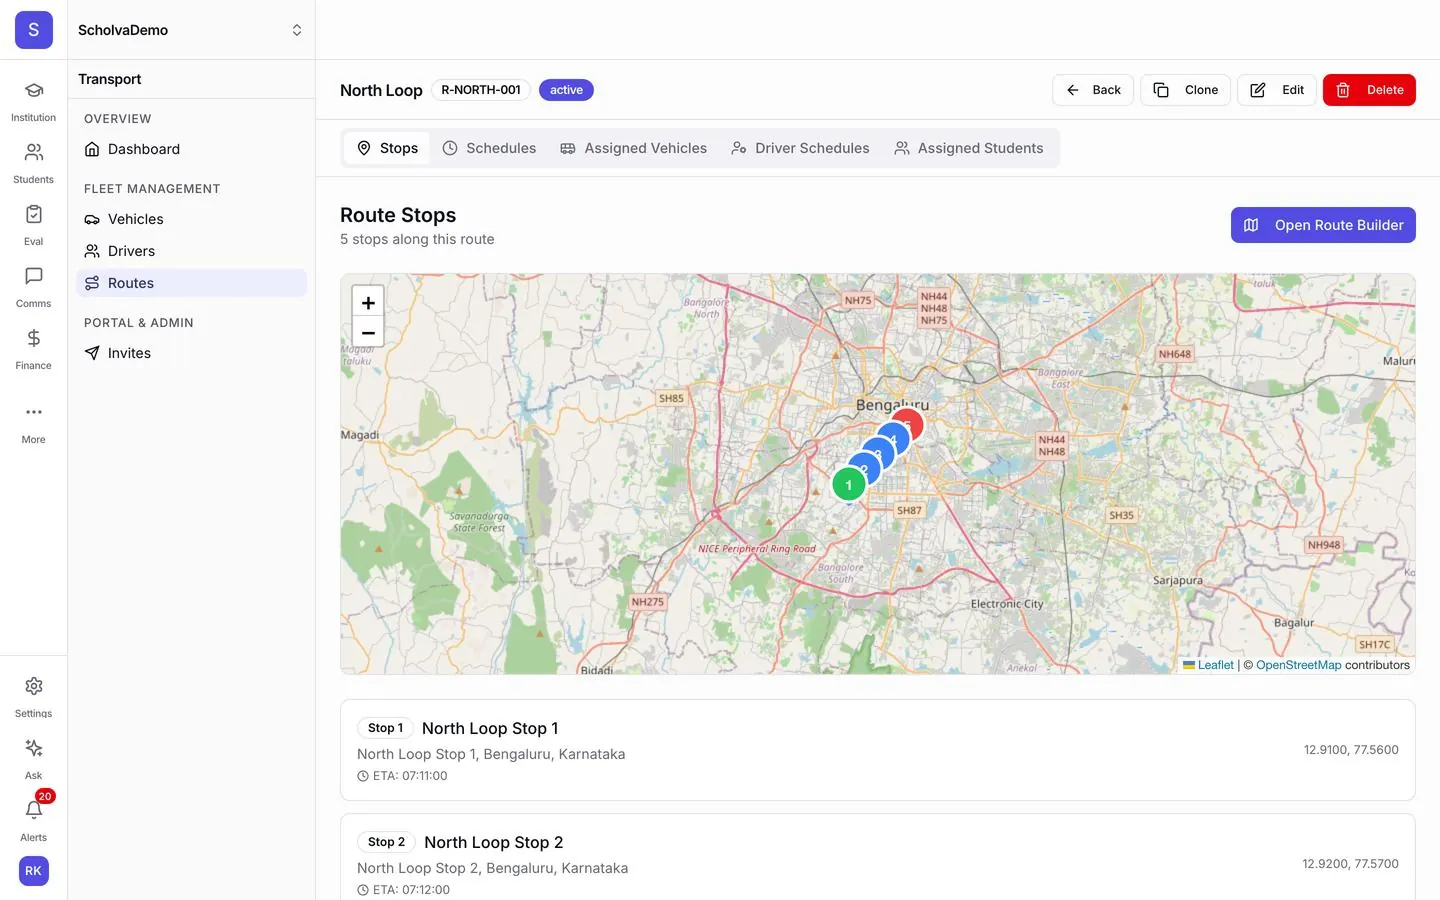
Task: Switch to the Stops tab
Action: click(x=387, y=148)
